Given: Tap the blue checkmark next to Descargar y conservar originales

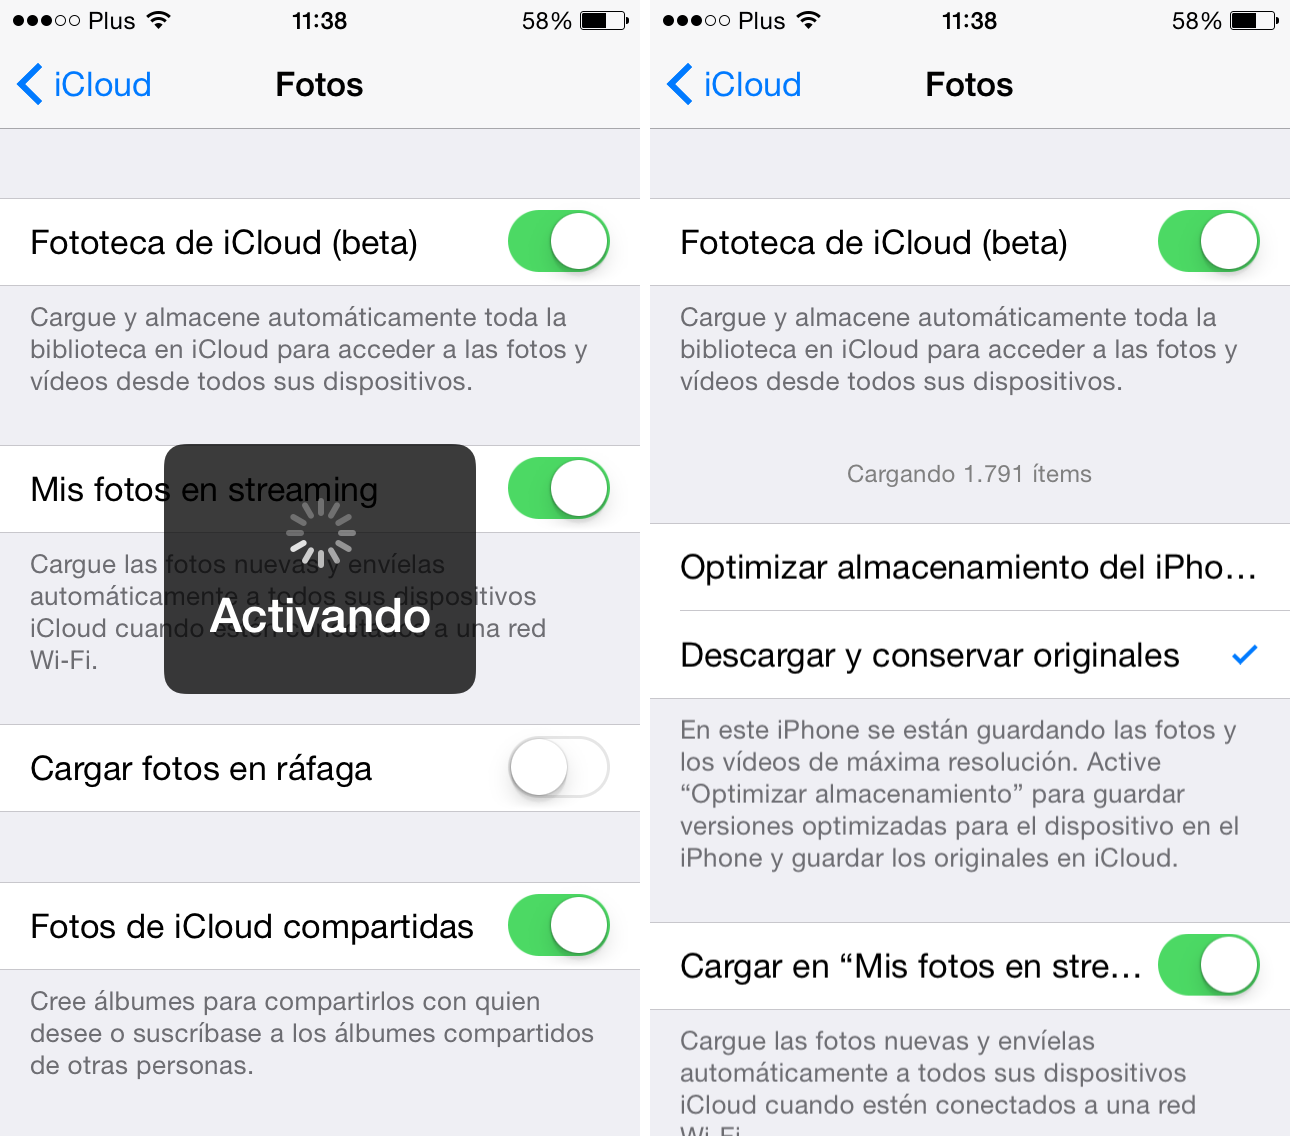Looking at the screenshot, I should (x=1244, y=655).
